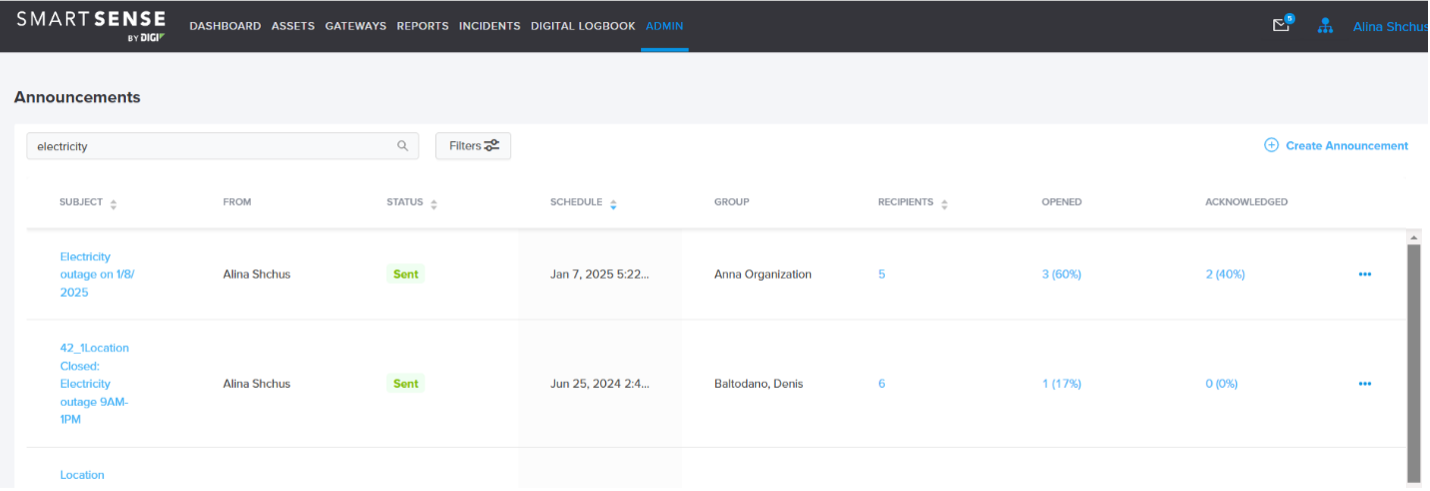The image size is (1430, 491).
Task: Click the Opened column header
Action: (x=1061, y=202)
